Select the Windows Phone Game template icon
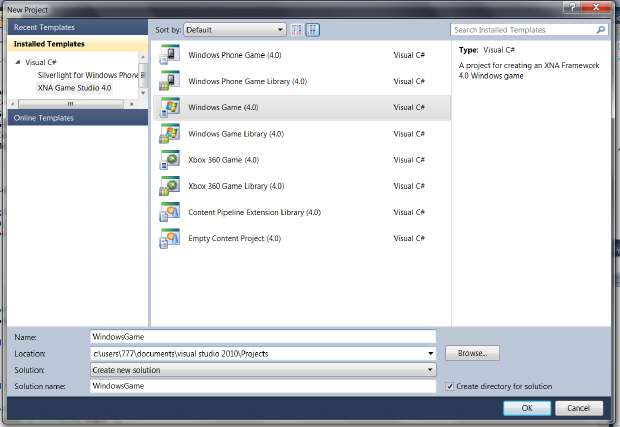 tap(170, 54)
